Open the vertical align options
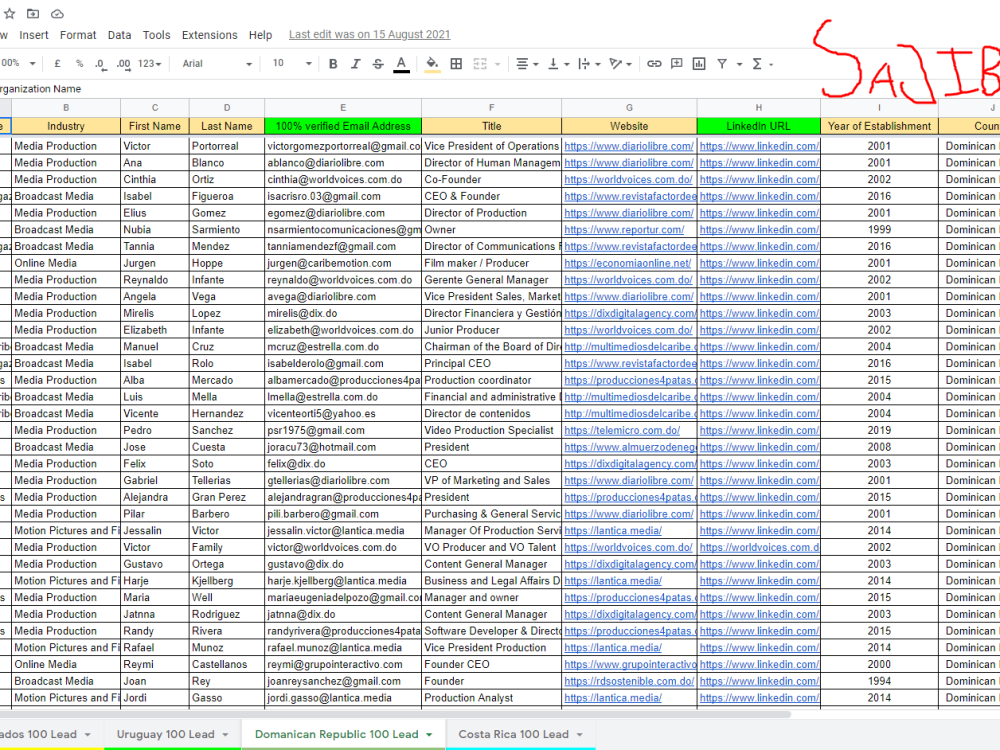 point(558,64)
